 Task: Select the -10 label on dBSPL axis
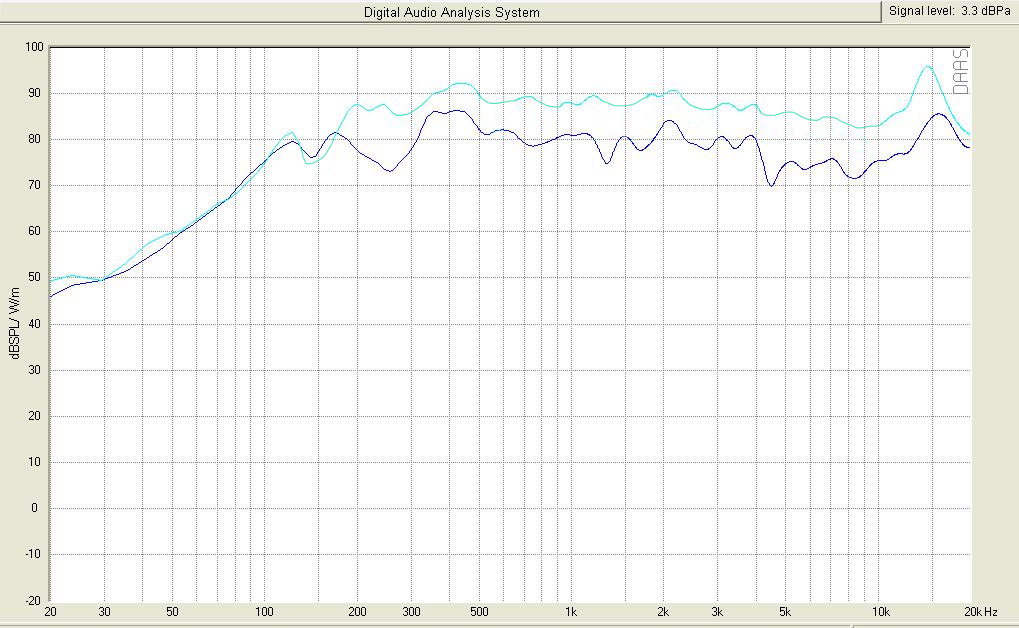point(32,555)
